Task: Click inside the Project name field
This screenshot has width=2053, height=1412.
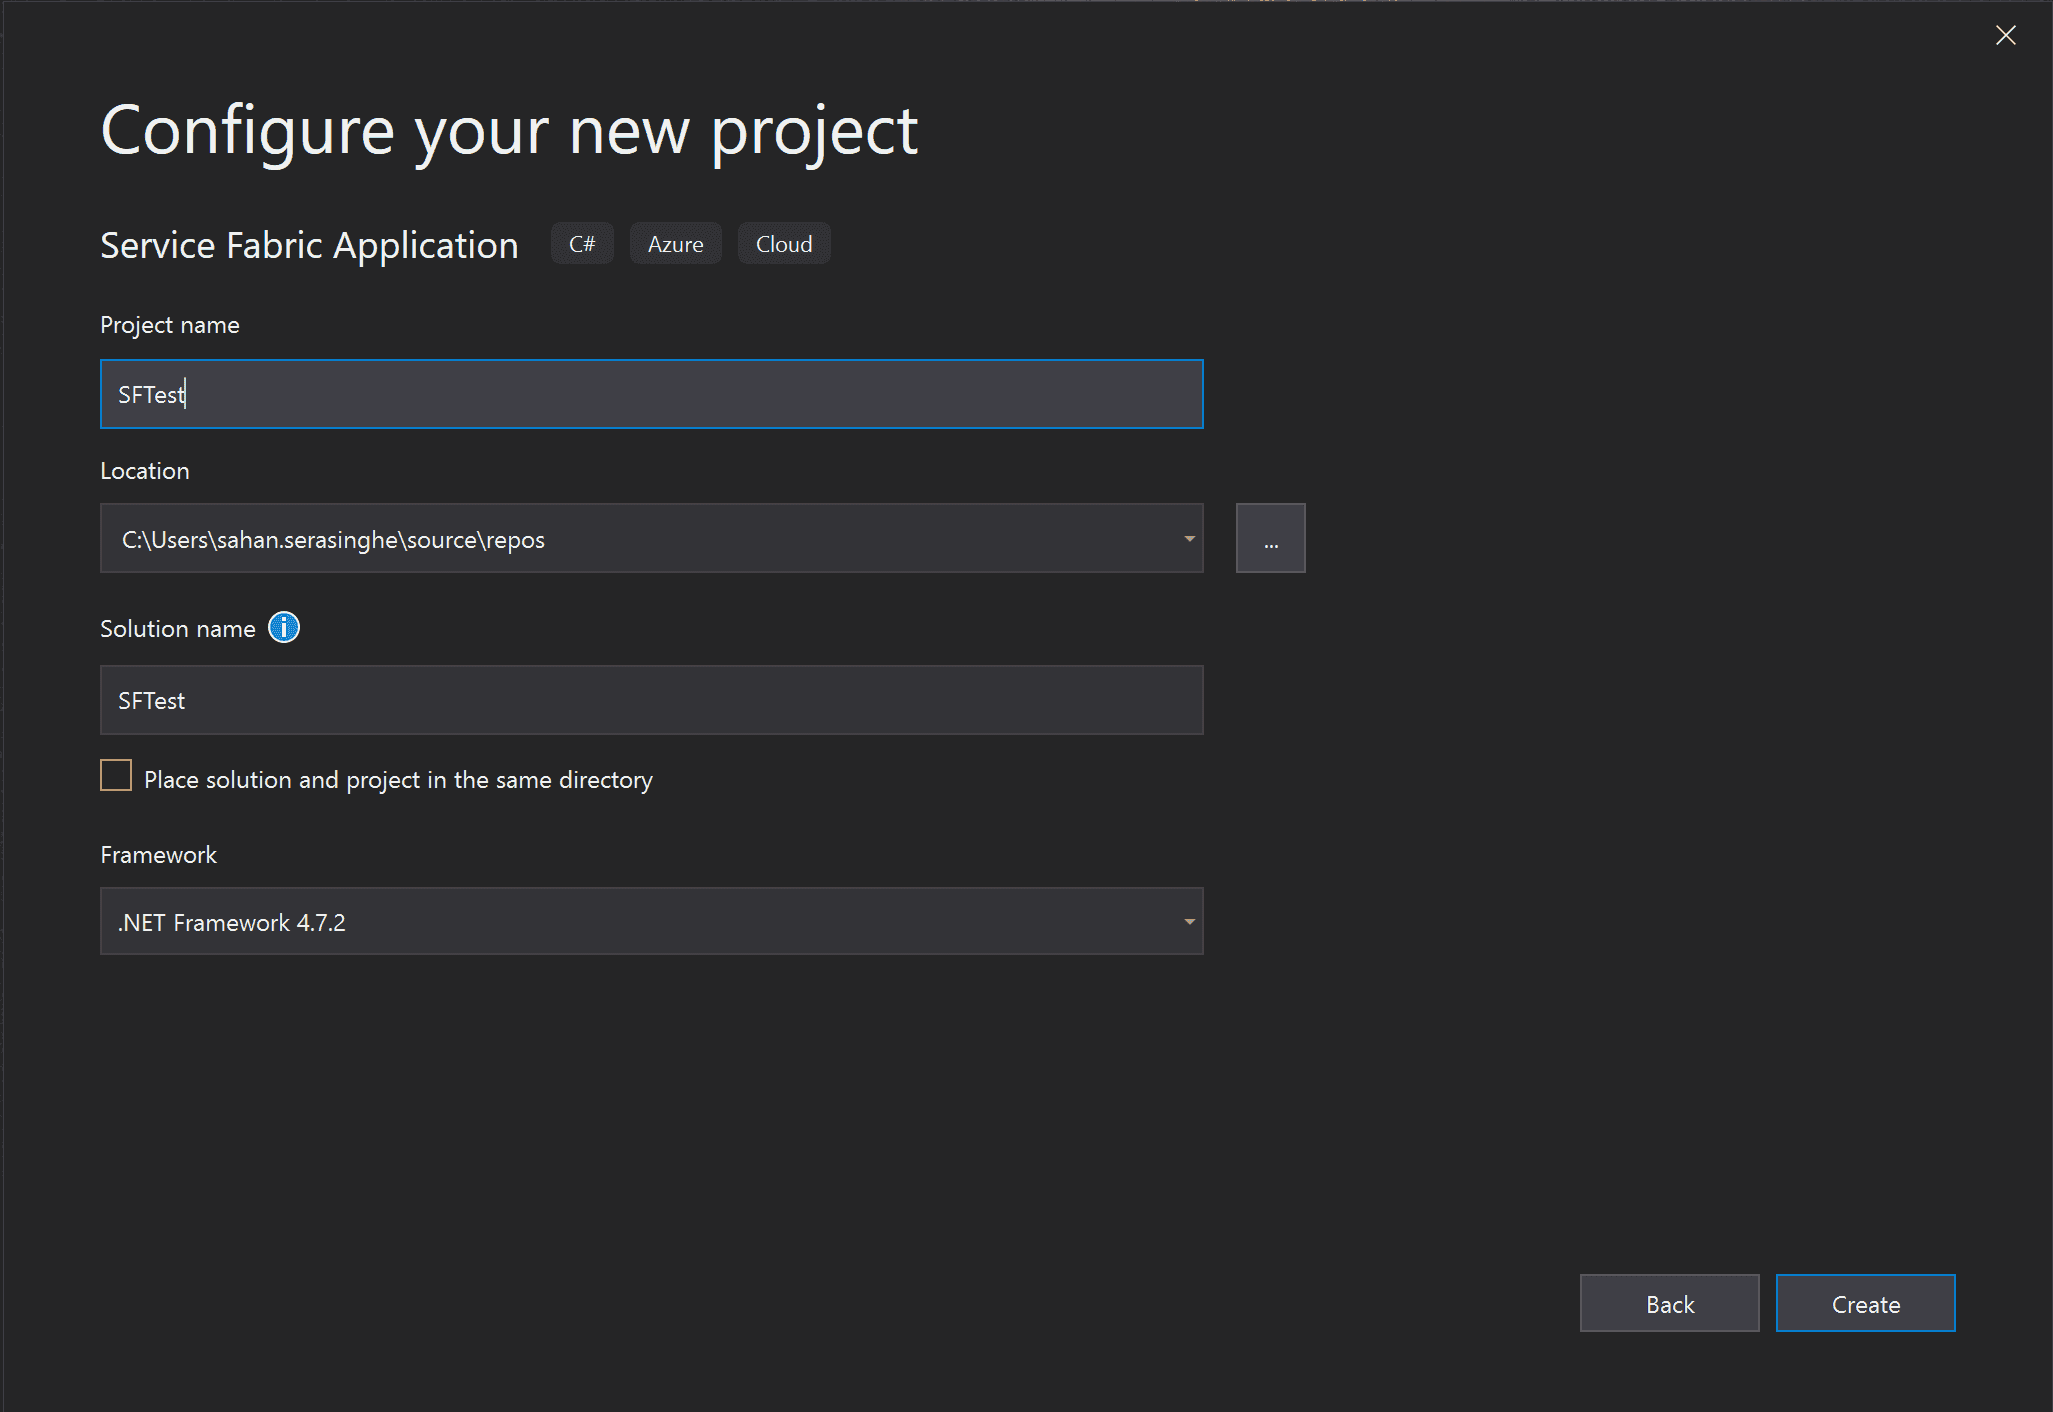Action: 650,393
